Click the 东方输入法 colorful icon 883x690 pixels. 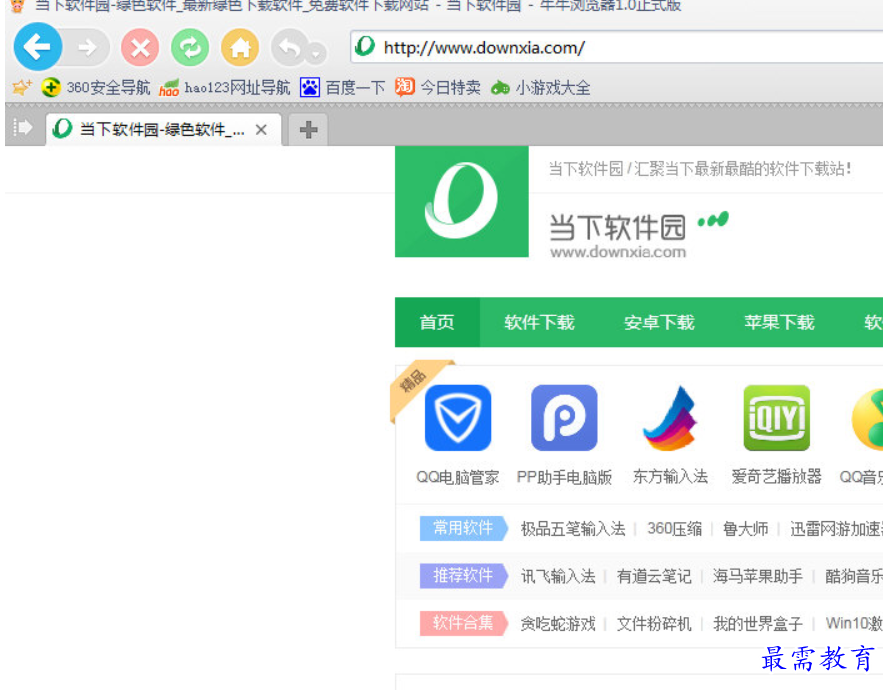pos(670,418)
